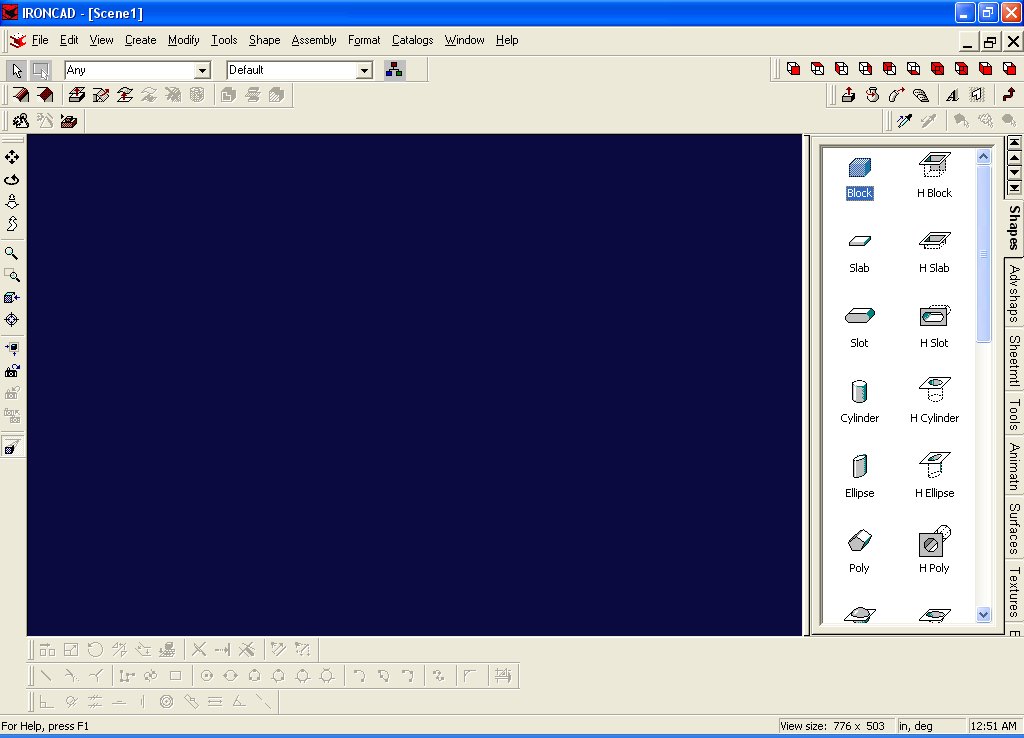Click the catalog vertical scrollbar thumb
1024x738 pixels.
pyautogui.click(x=984, y=253)
